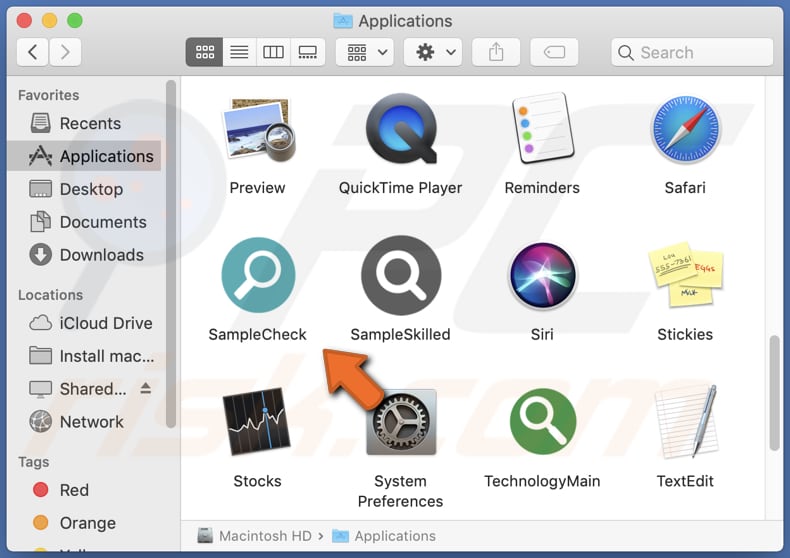Open iCloud Drive in sidebar
The image size is (790, 558).
point(105,323)
